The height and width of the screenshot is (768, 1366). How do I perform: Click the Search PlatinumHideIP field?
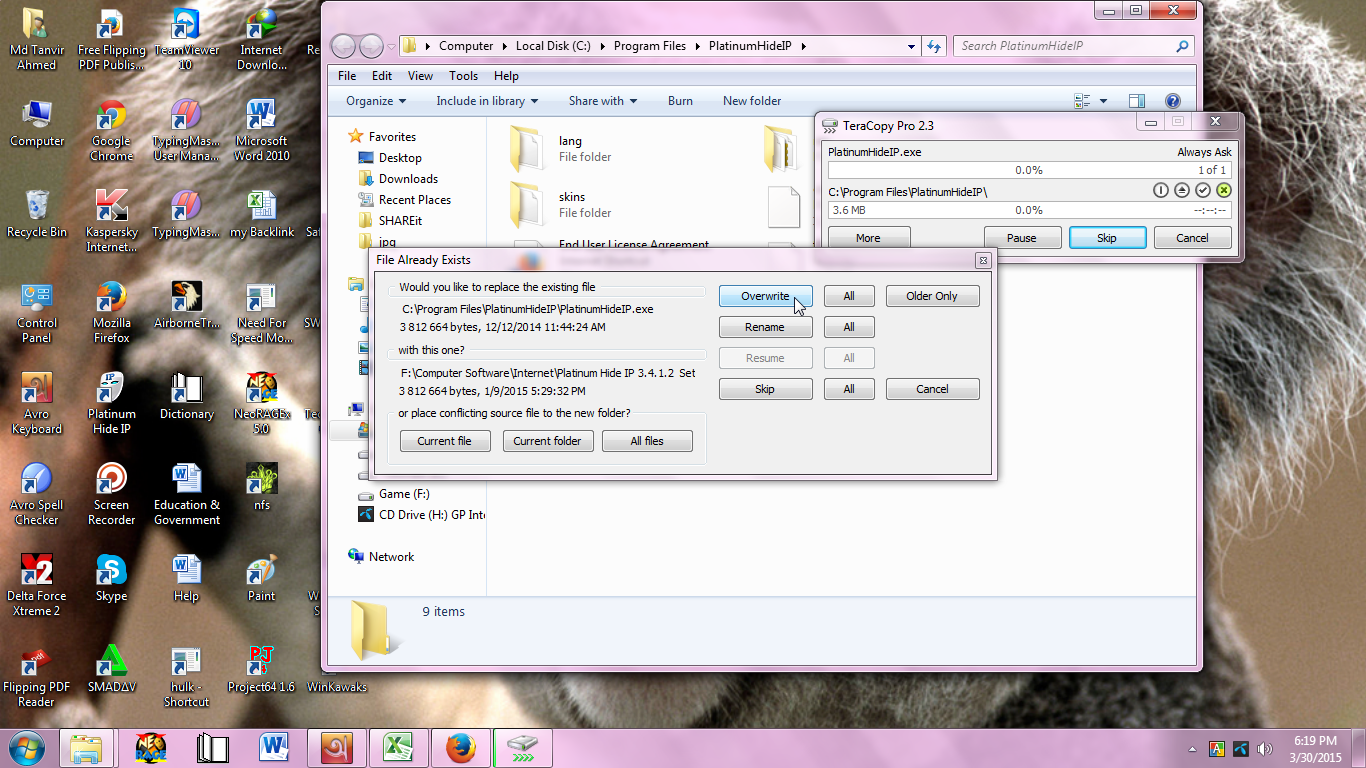tap(1074, 46)
